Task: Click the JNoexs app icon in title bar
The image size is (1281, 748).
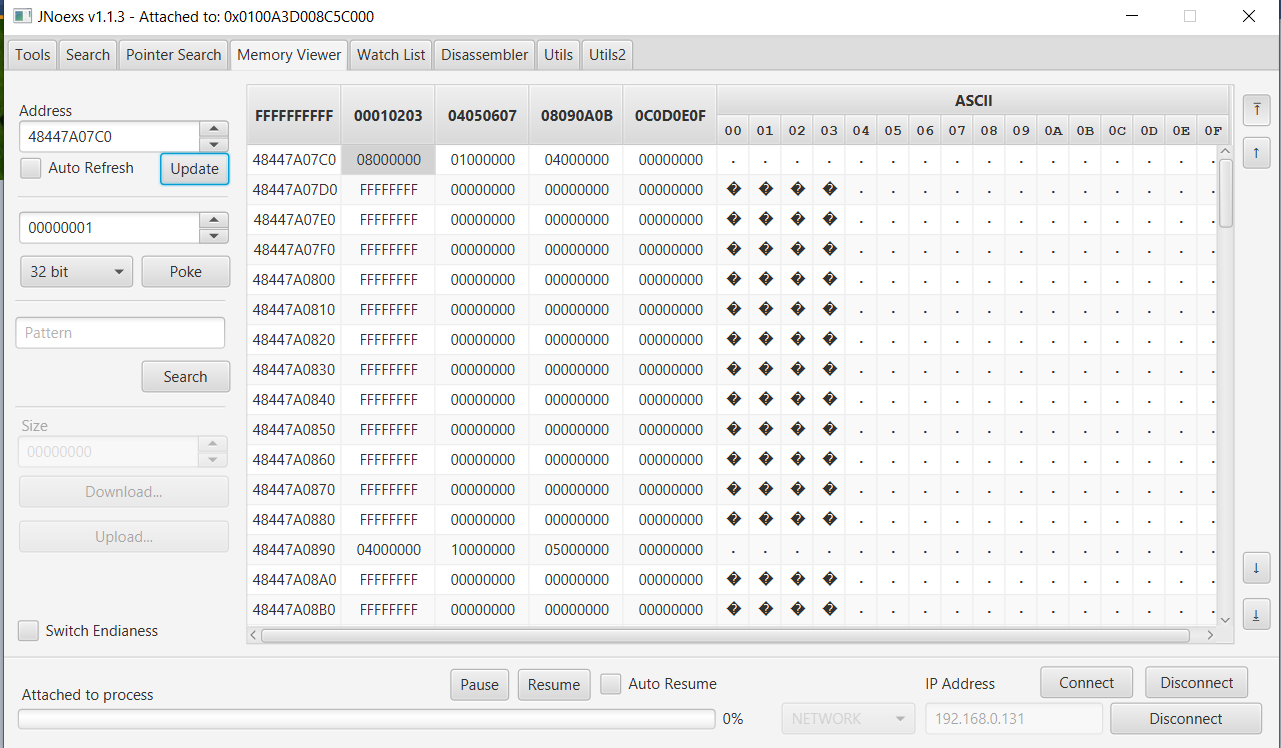Action: coord(21,17)
